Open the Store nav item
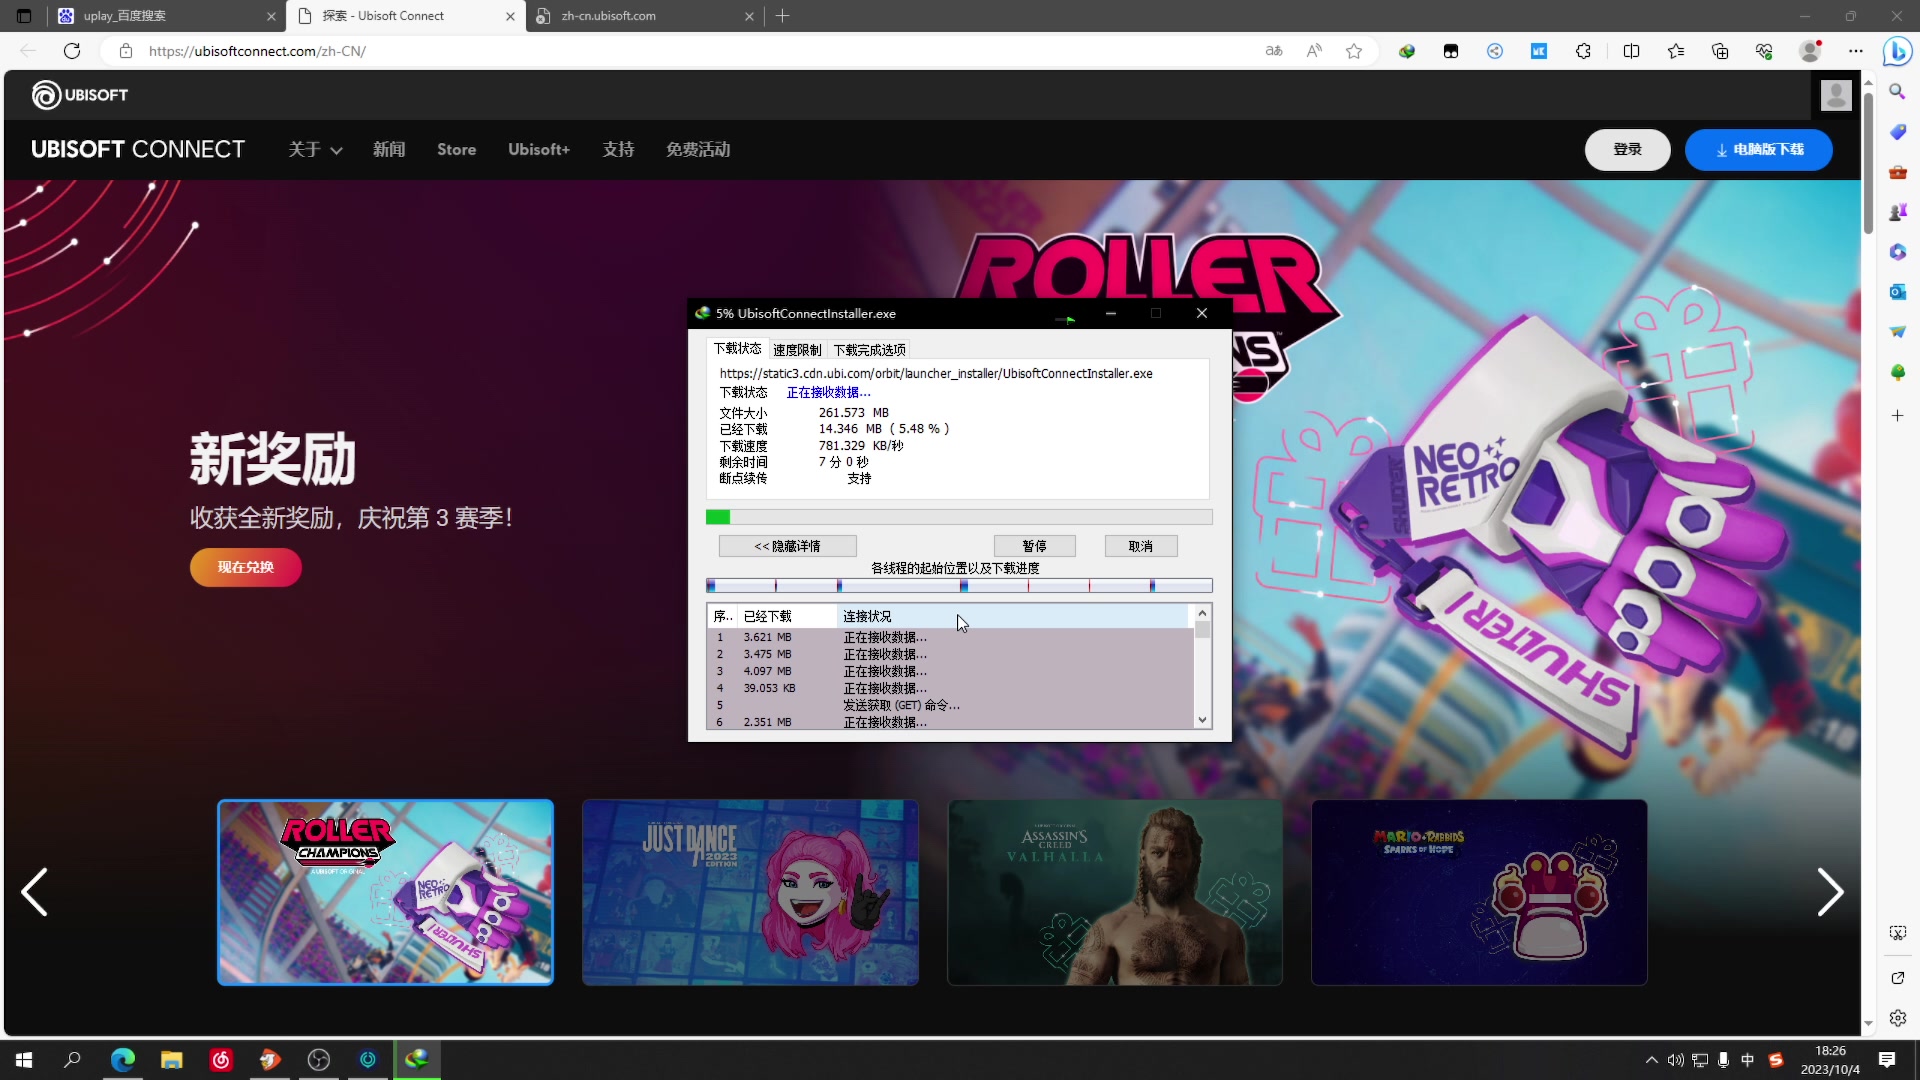The width and height of the screenshot is (1920, 1080). pos(456,150)
